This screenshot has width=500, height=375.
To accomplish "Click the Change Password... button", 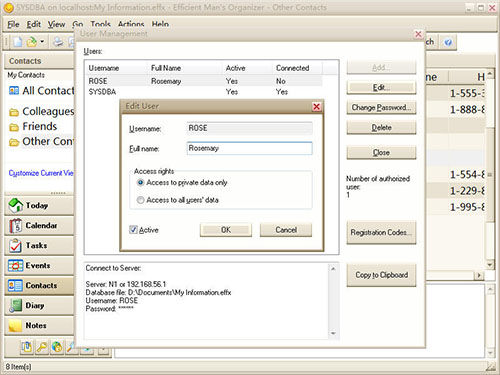I will click(381, 108).
